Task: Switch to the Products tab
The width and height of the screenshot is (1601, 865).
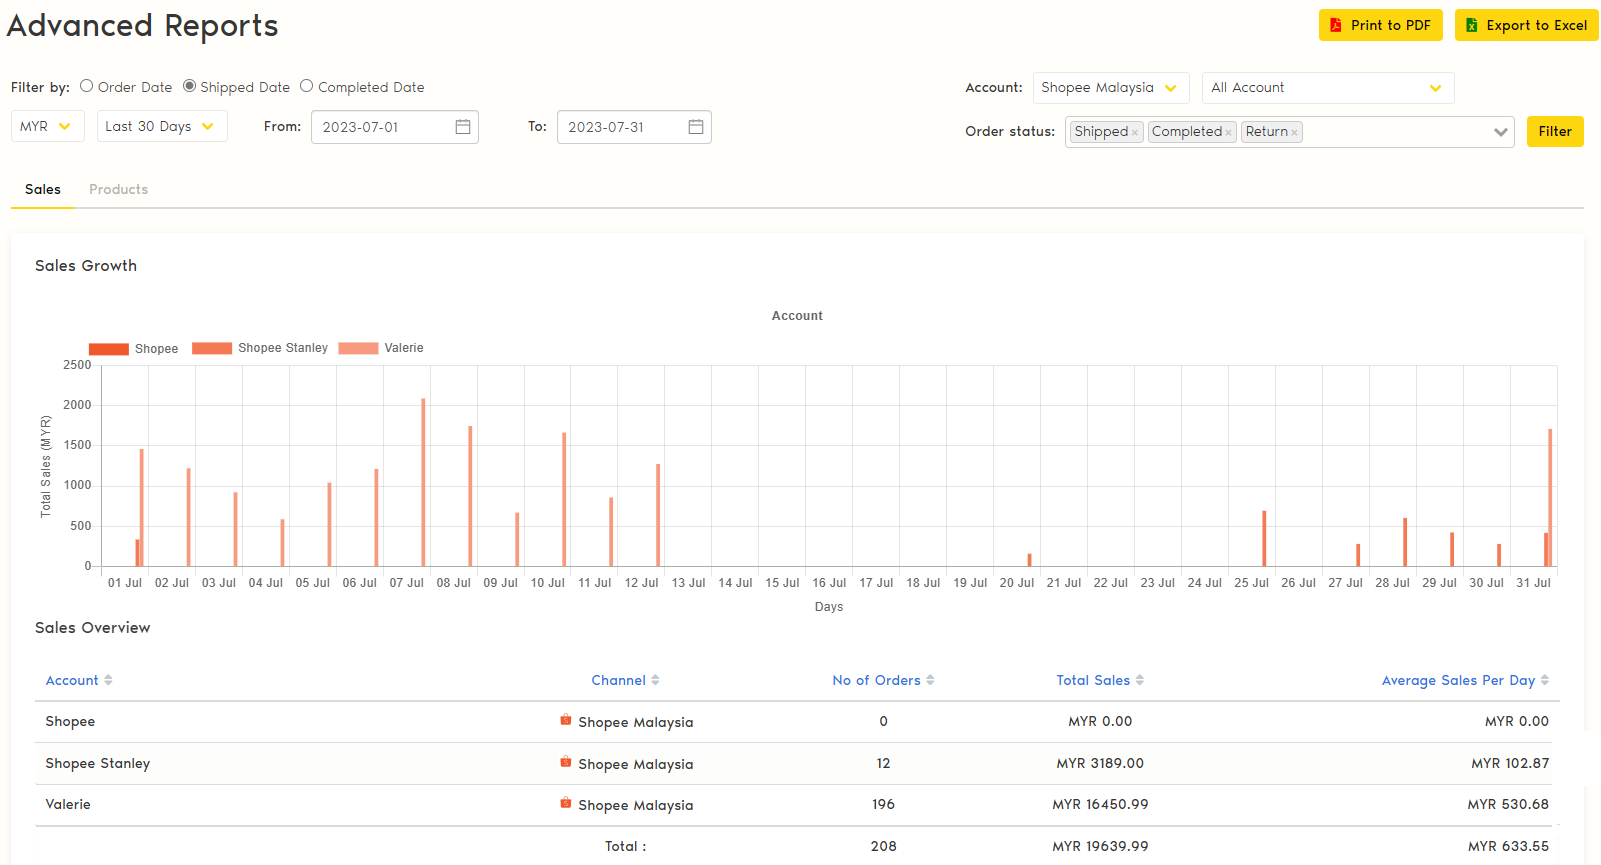Action: [x=118, y=189]
